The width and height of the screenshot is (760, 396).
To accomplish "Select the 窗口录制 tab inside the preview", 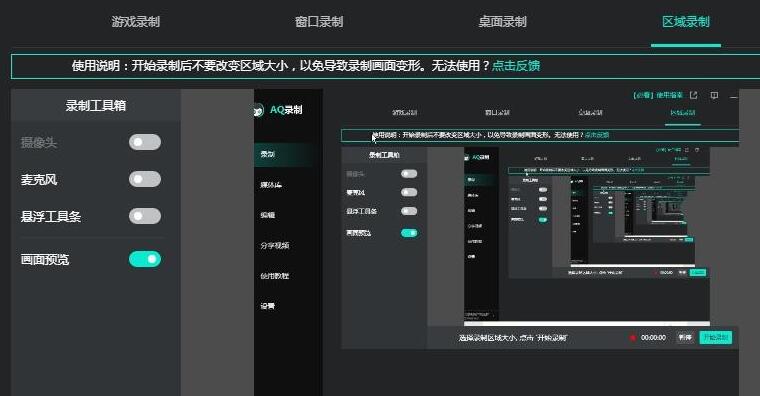I will point(497,112).
